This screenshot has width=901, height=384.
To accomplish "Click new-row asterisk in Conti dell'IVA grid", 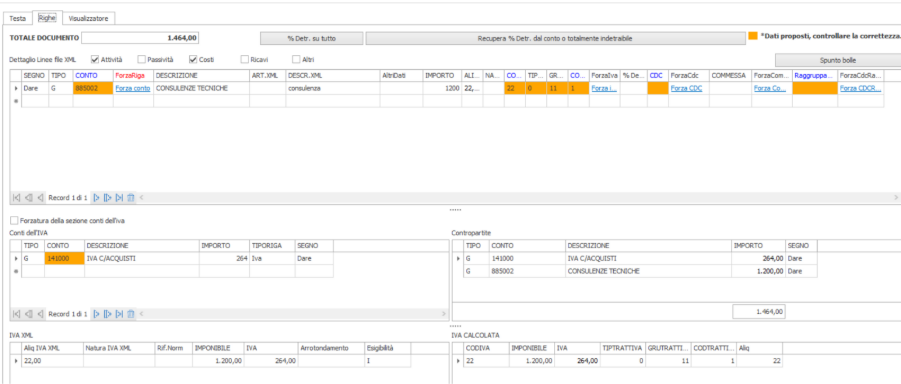I will click(x=16, y=271).
